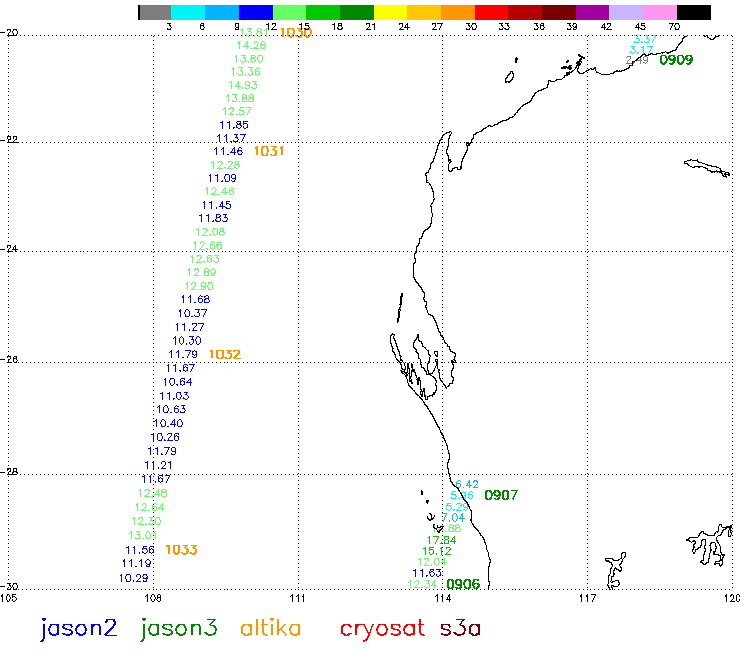This screenshot has width=740, height=650.
Task: Click the green track label 0909
Action: (x=676, y=60)
